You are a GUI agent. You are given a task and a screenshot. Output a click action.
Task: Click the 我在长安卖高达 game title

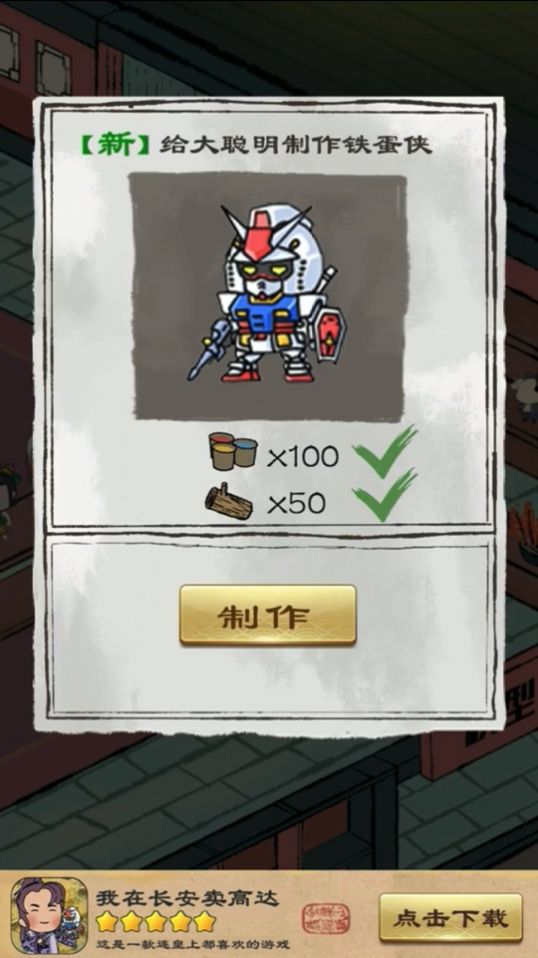click(187, 898)
